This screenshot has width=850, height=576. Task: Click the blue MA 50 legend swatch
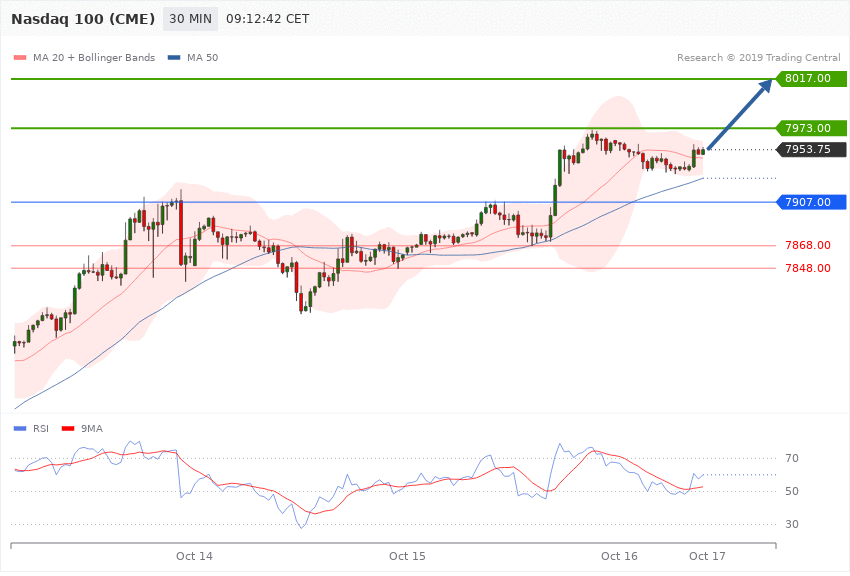point(174,58)
